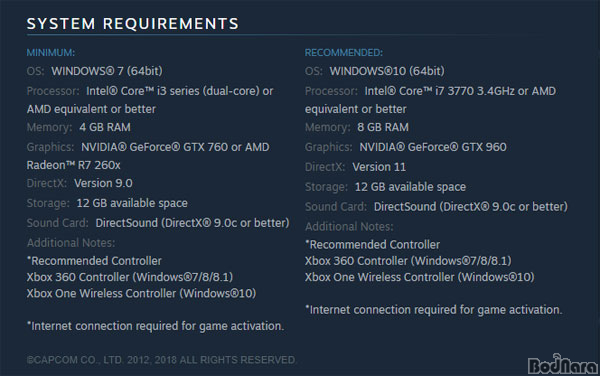Click the CAPCOM copyright notice

(161, 360)
